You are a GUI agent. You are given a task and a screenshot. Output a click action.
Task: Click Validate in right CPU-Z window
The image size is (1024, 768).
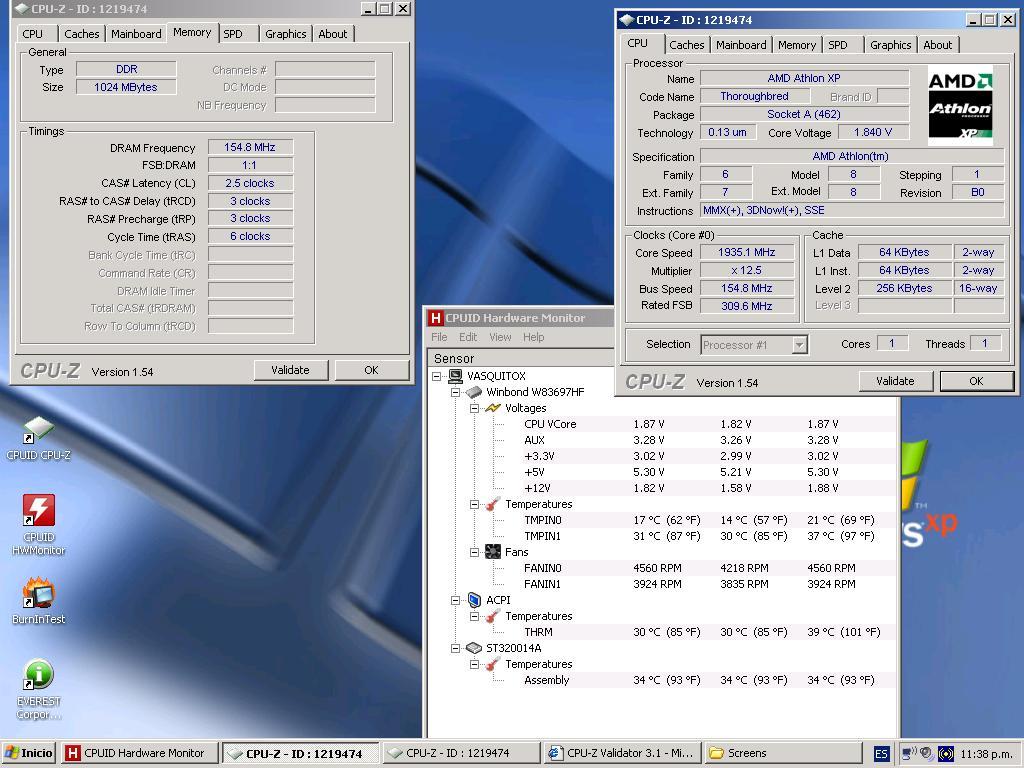895,381
